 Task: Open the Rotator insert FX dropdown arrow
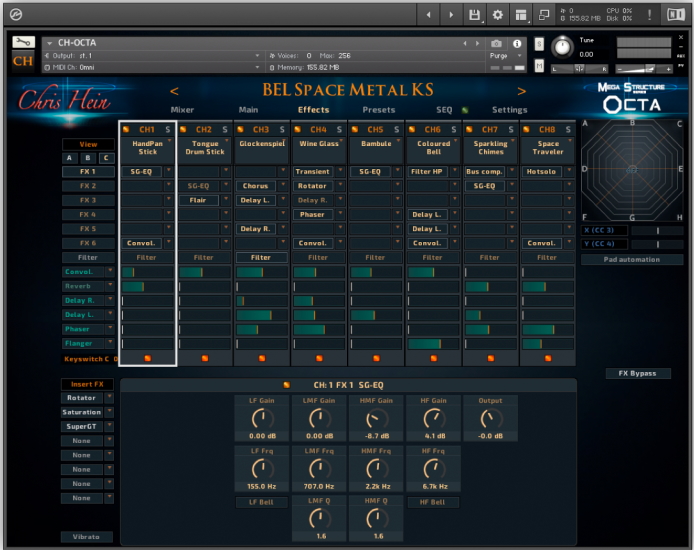click(109, 398)
